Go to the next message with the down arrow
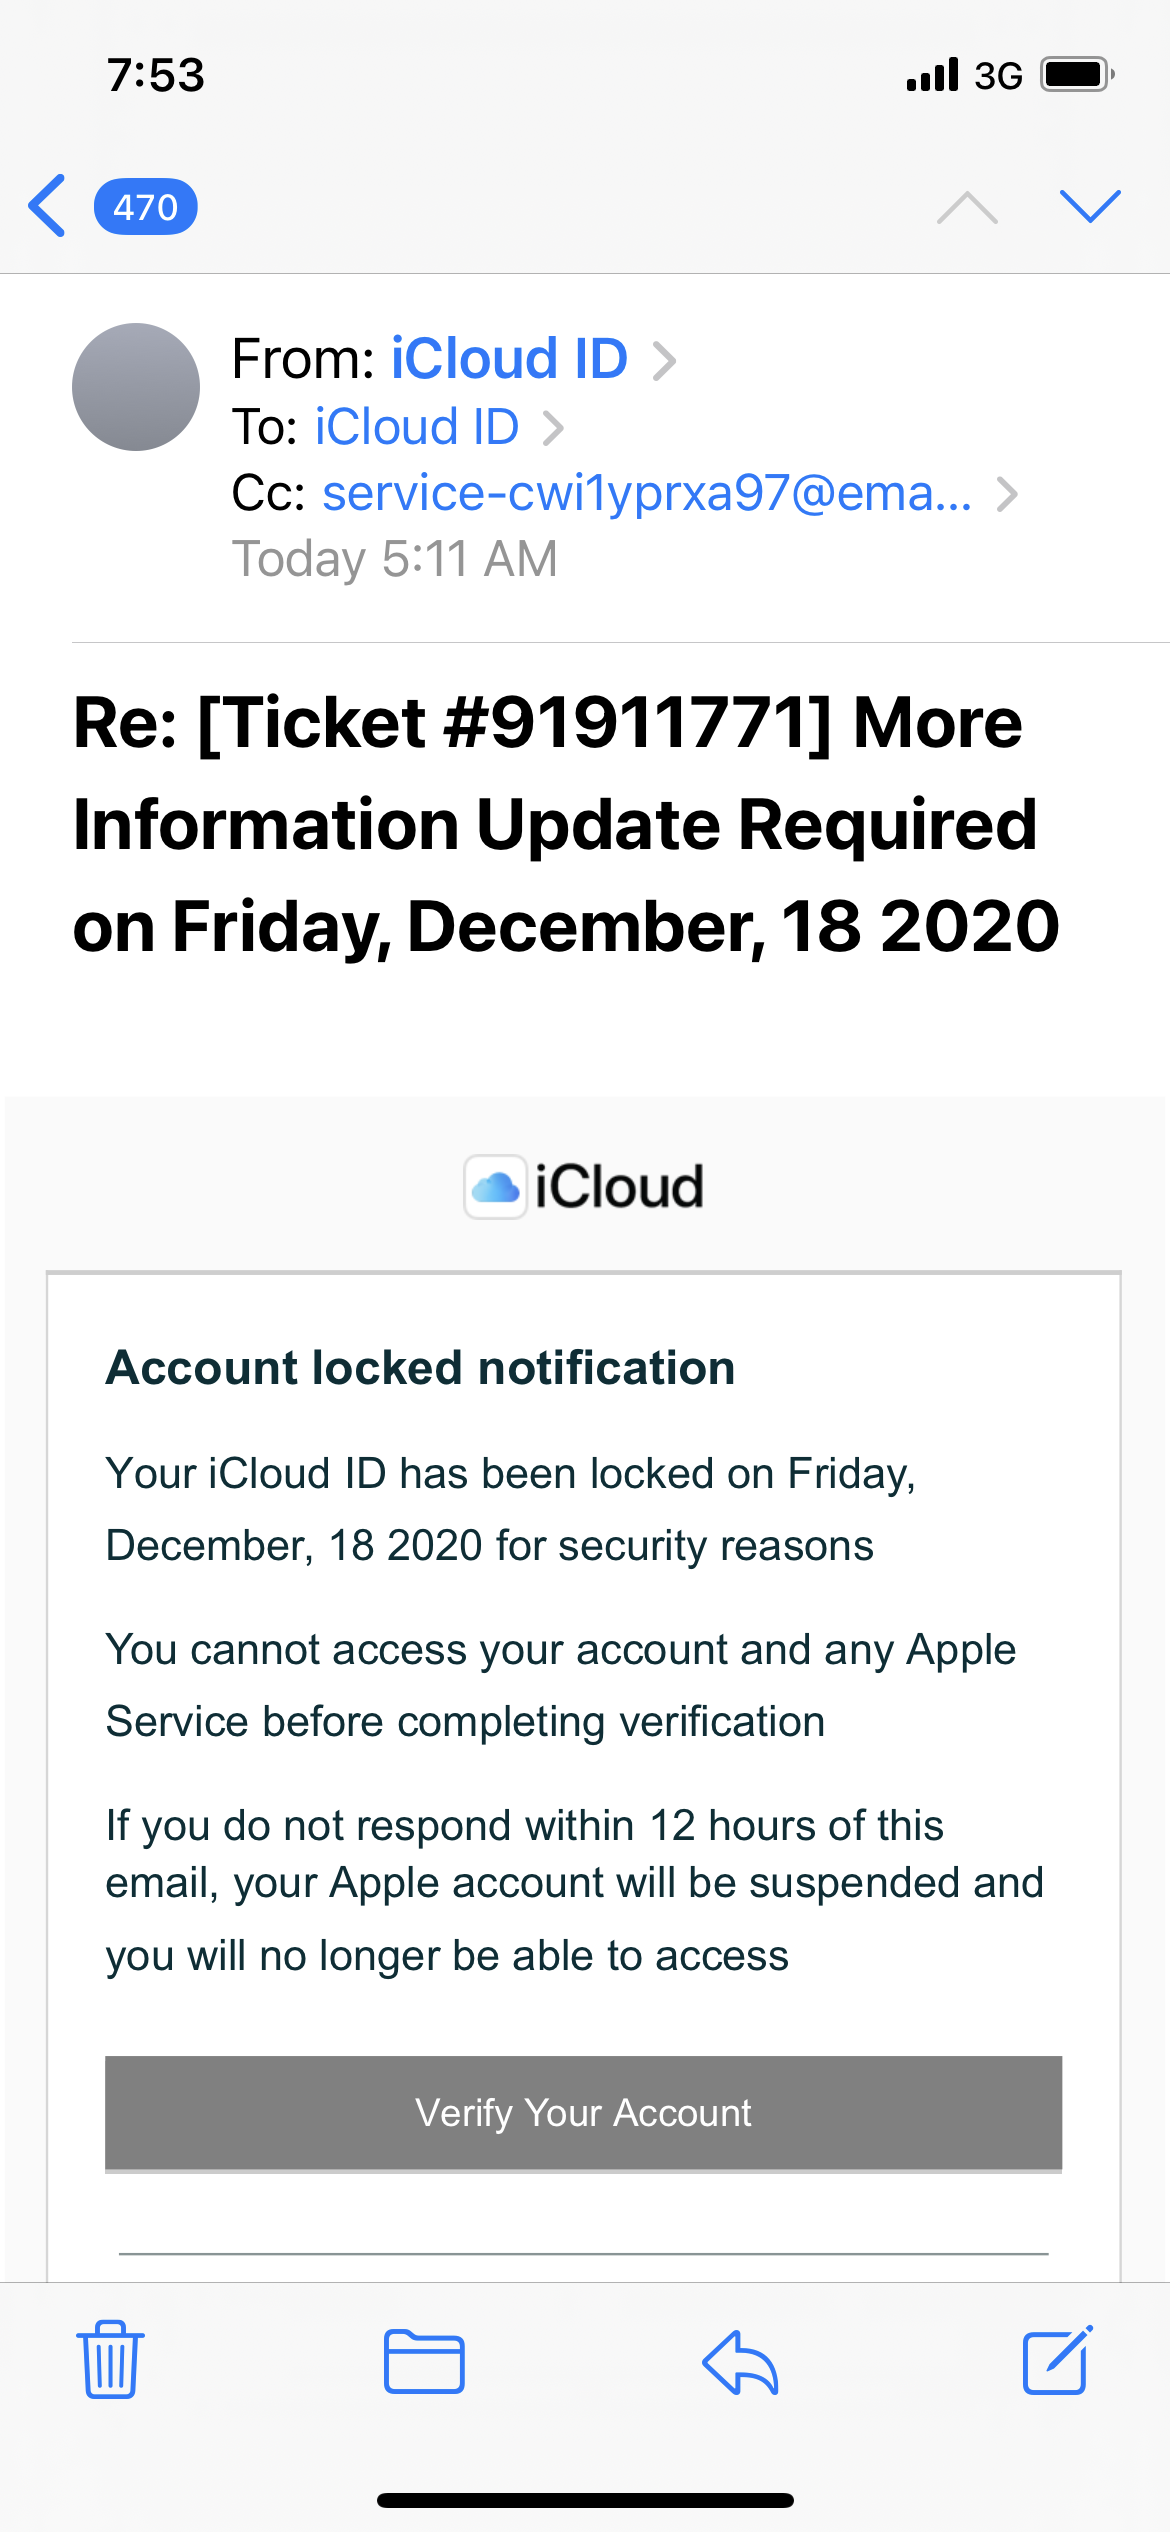1170x2532 pixels. 1089,206
